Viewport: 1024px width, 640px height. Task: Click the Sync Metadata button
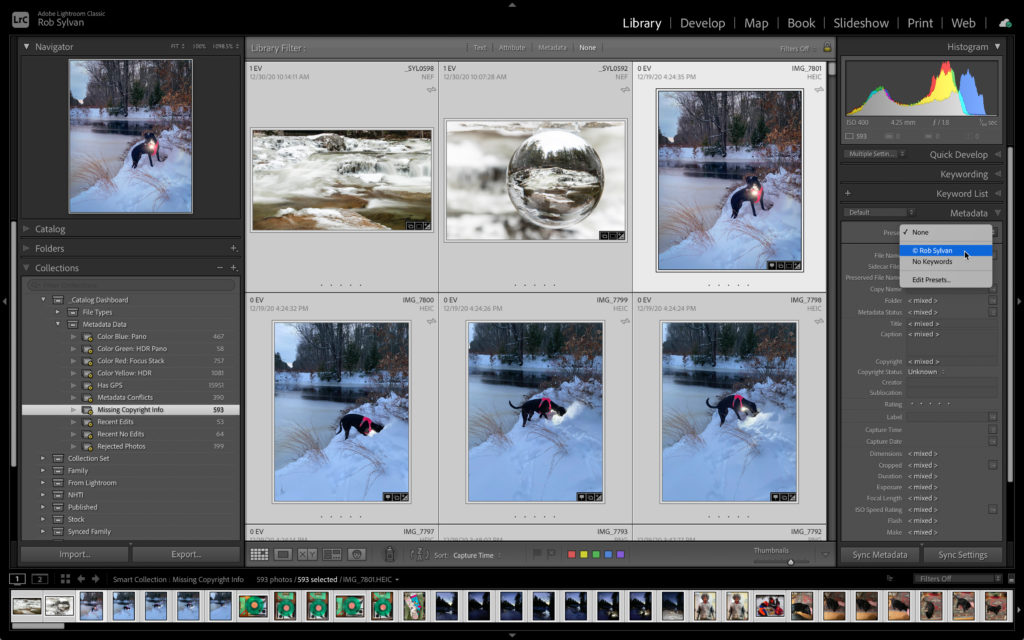[x=880, y=555]
